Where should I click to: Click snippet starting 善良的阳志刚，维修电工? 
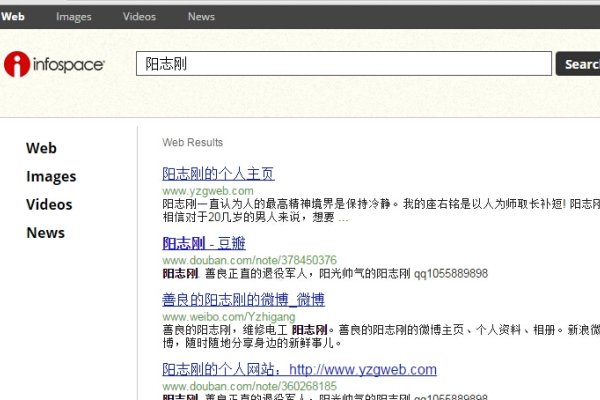[381, 336]
